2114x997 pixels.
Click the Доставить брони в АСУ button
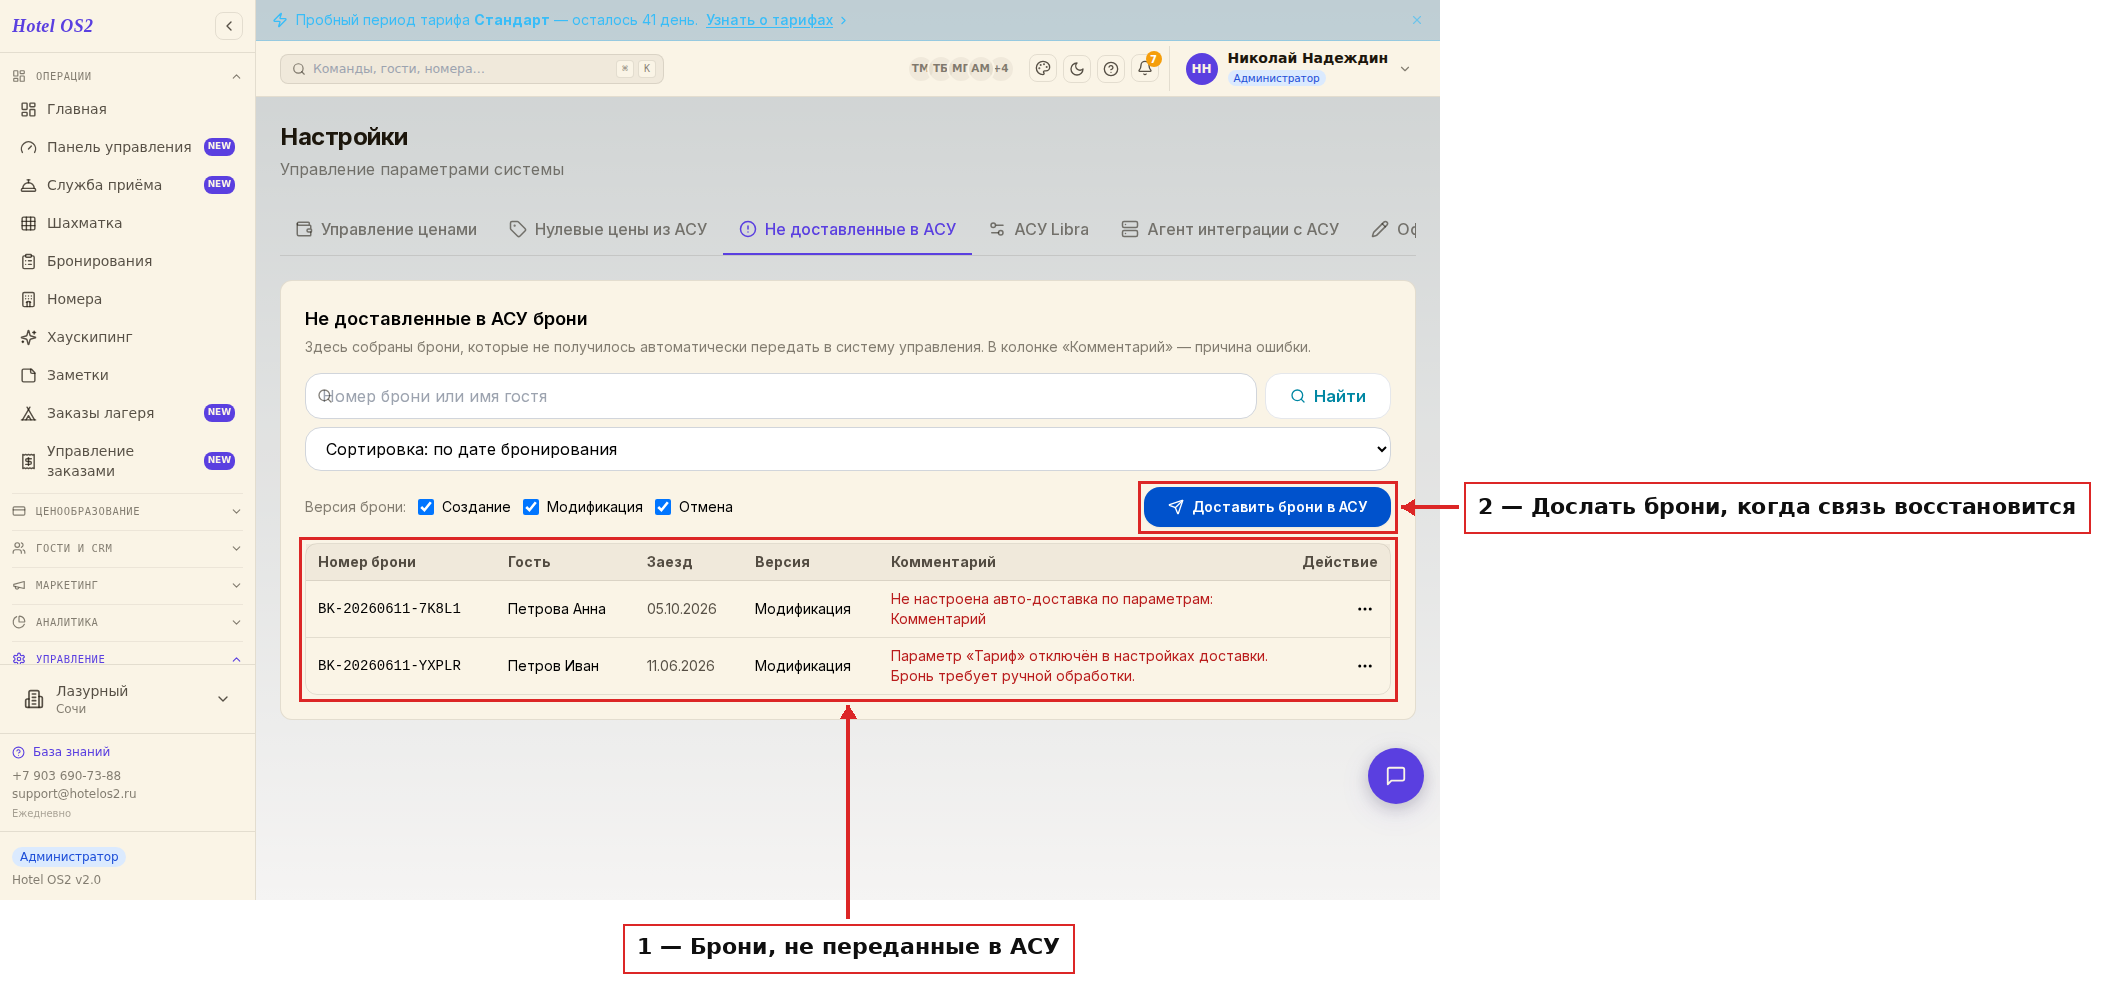(1267, 507)
